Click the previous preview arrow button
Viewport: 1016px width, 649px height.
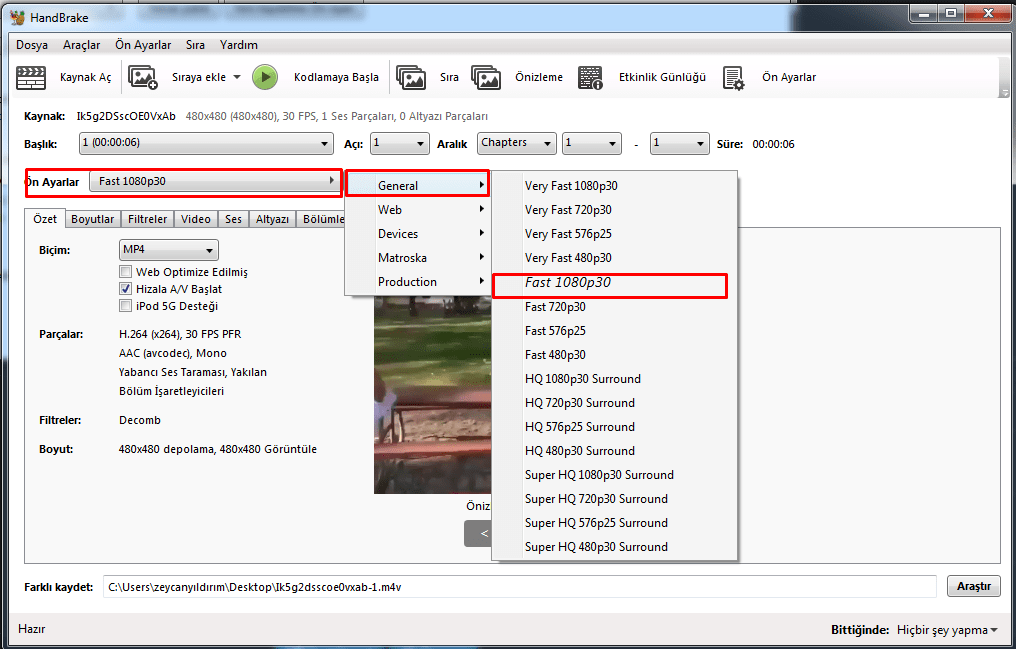point(478,533)
